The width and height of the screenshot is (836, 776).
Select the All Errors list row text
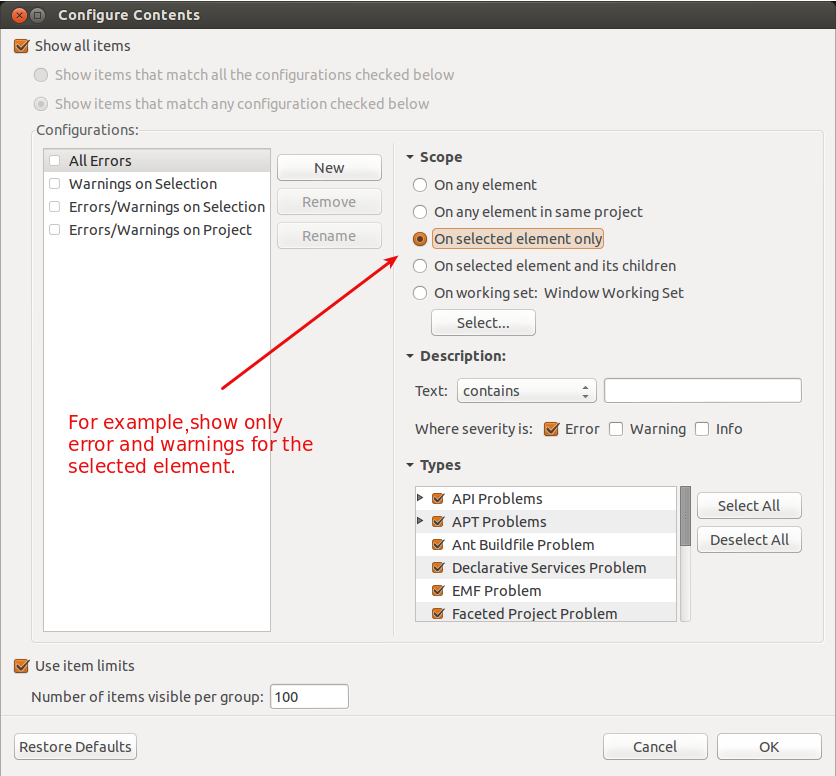(100, 161)
